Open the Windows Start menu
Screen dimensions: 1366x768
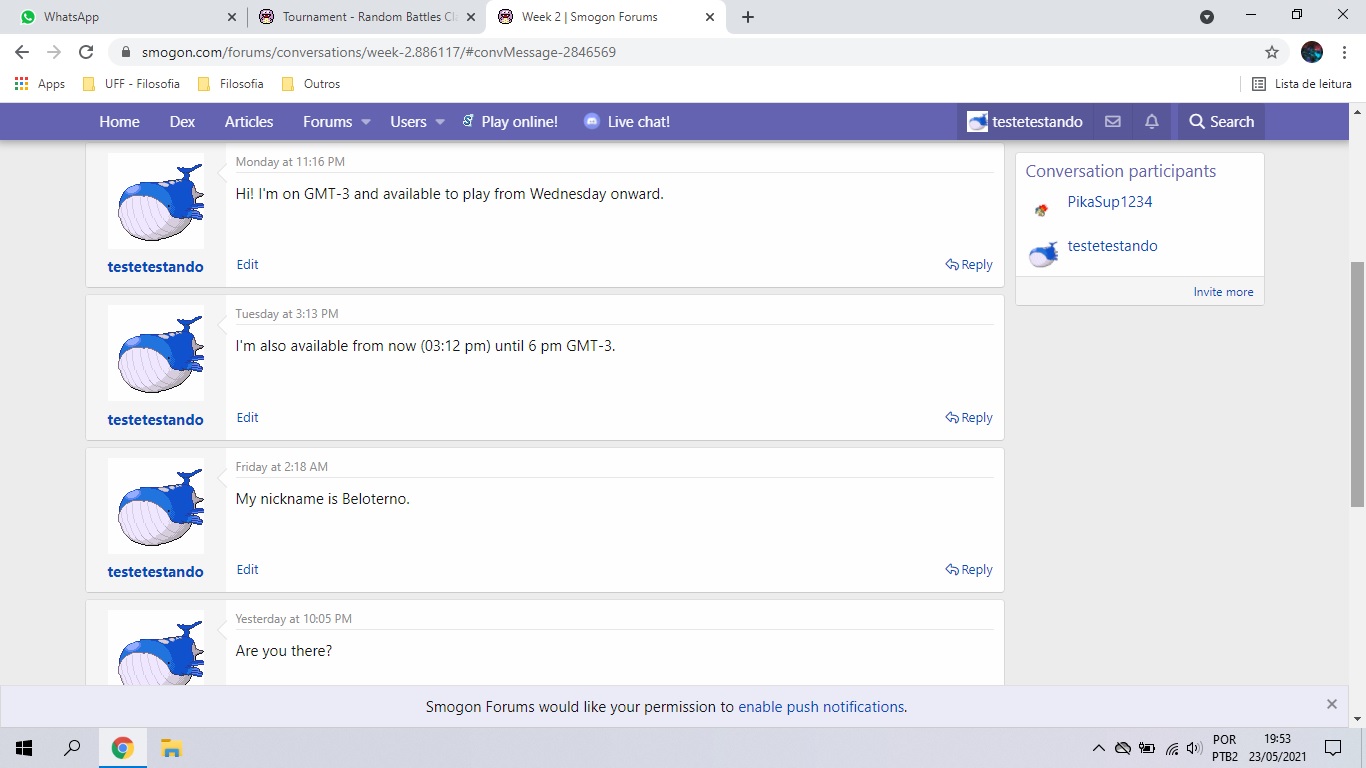[x=24, y=748]
